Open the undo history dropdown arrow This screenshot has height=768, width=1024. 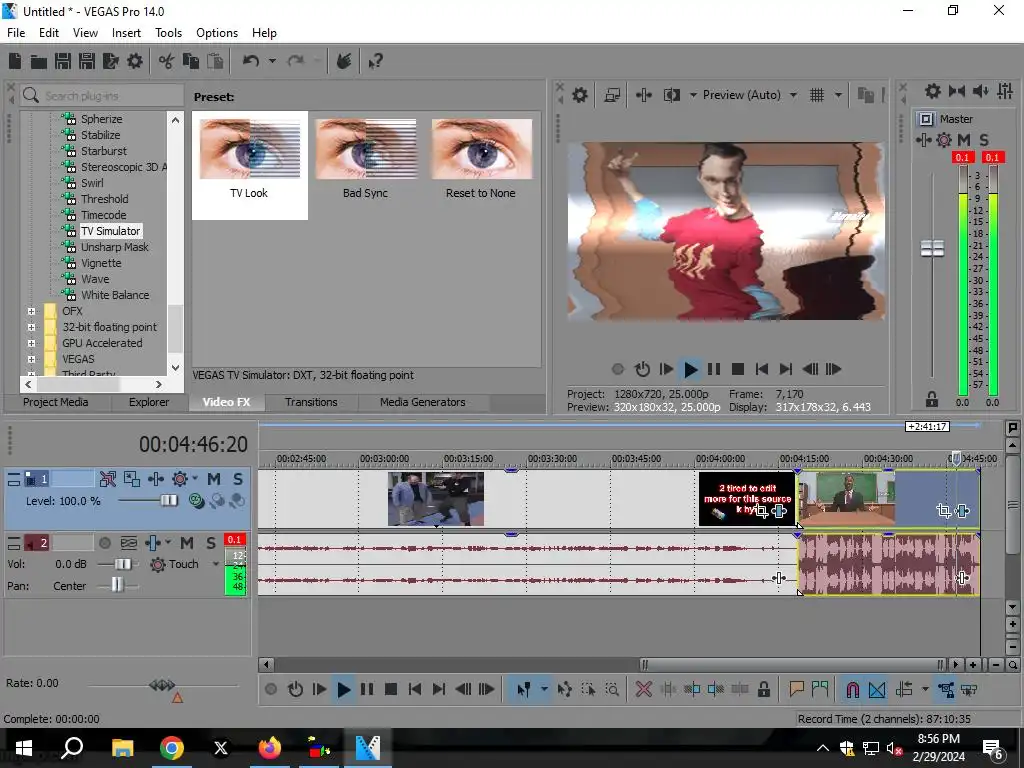[272, 61]
